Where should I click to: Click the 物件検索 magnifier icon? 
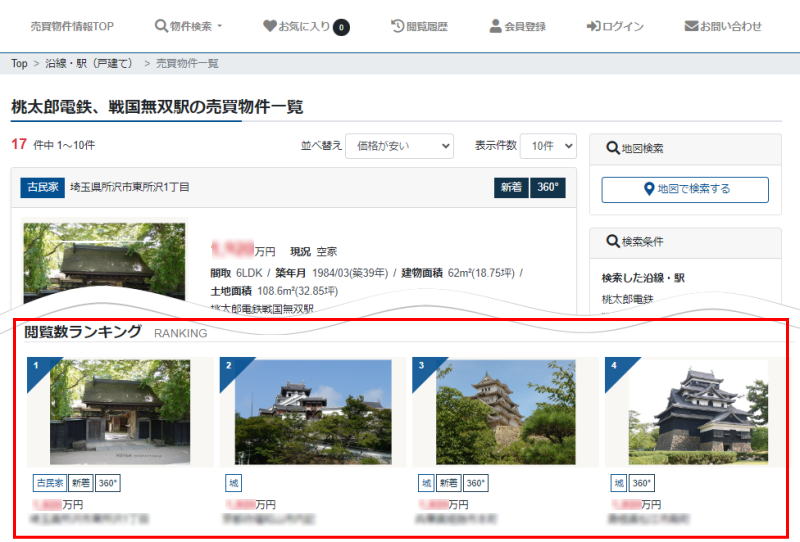161,26
